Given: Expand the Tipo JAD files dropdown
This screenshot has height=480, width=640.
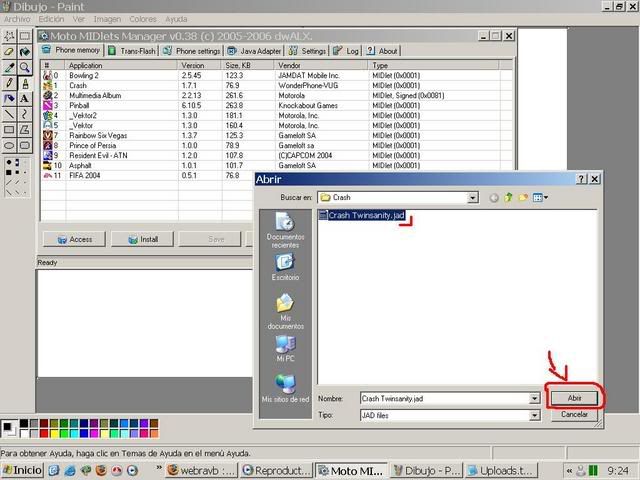Looking at the screenshot, I should click(534, 416).
